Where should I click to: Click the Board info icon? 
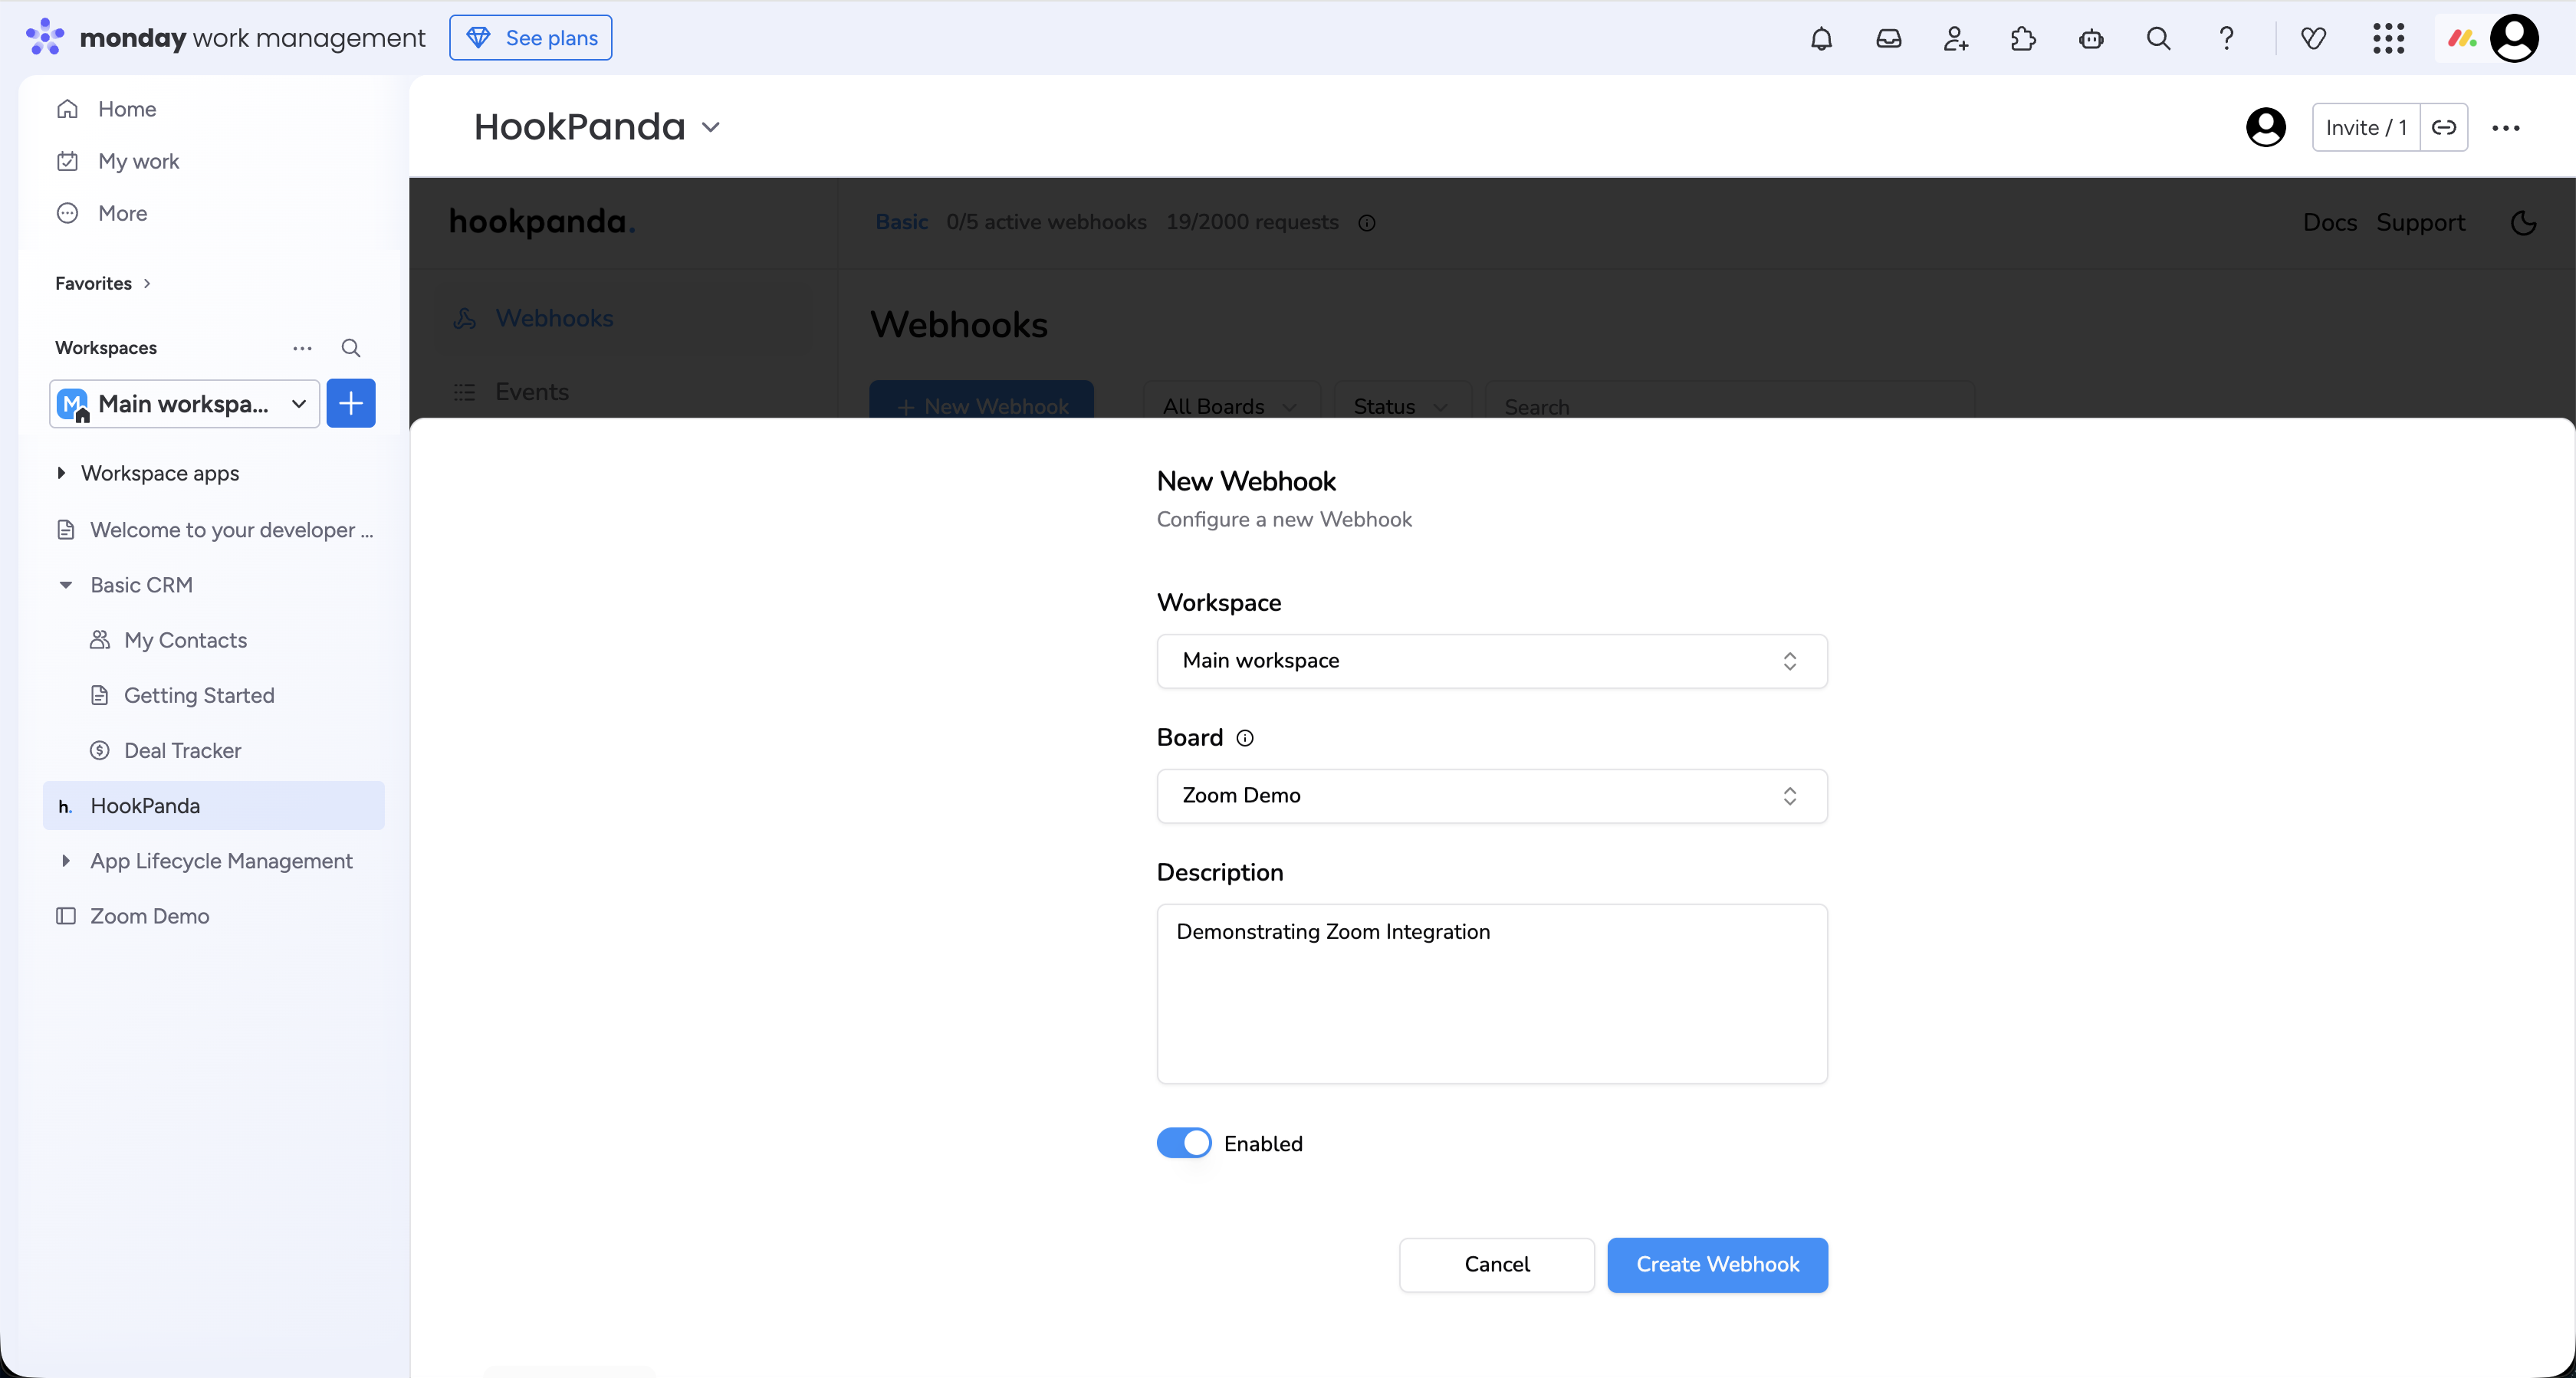(x=1245, y=738)
